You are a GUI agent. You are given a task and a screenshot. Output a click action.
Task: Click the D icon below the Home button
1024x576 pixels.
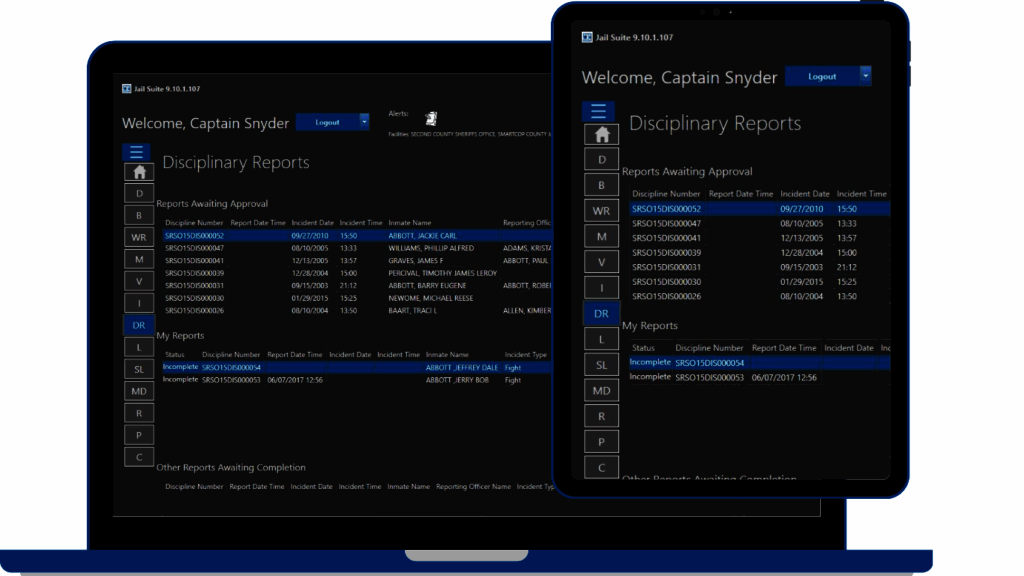click(138, 193)
